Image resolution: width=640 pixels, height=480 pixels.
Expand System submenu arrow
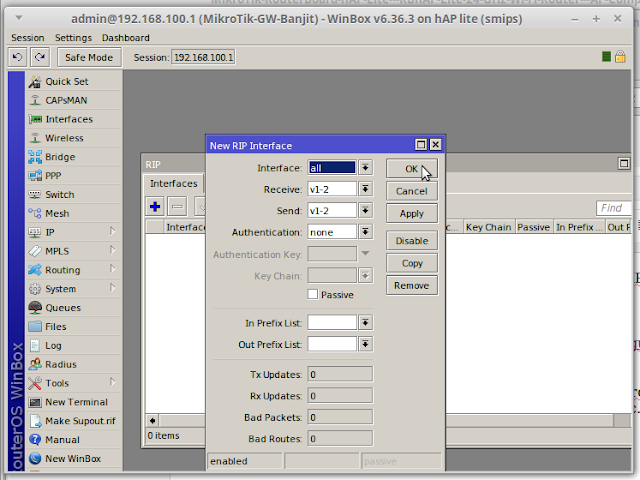pos(113,288)
